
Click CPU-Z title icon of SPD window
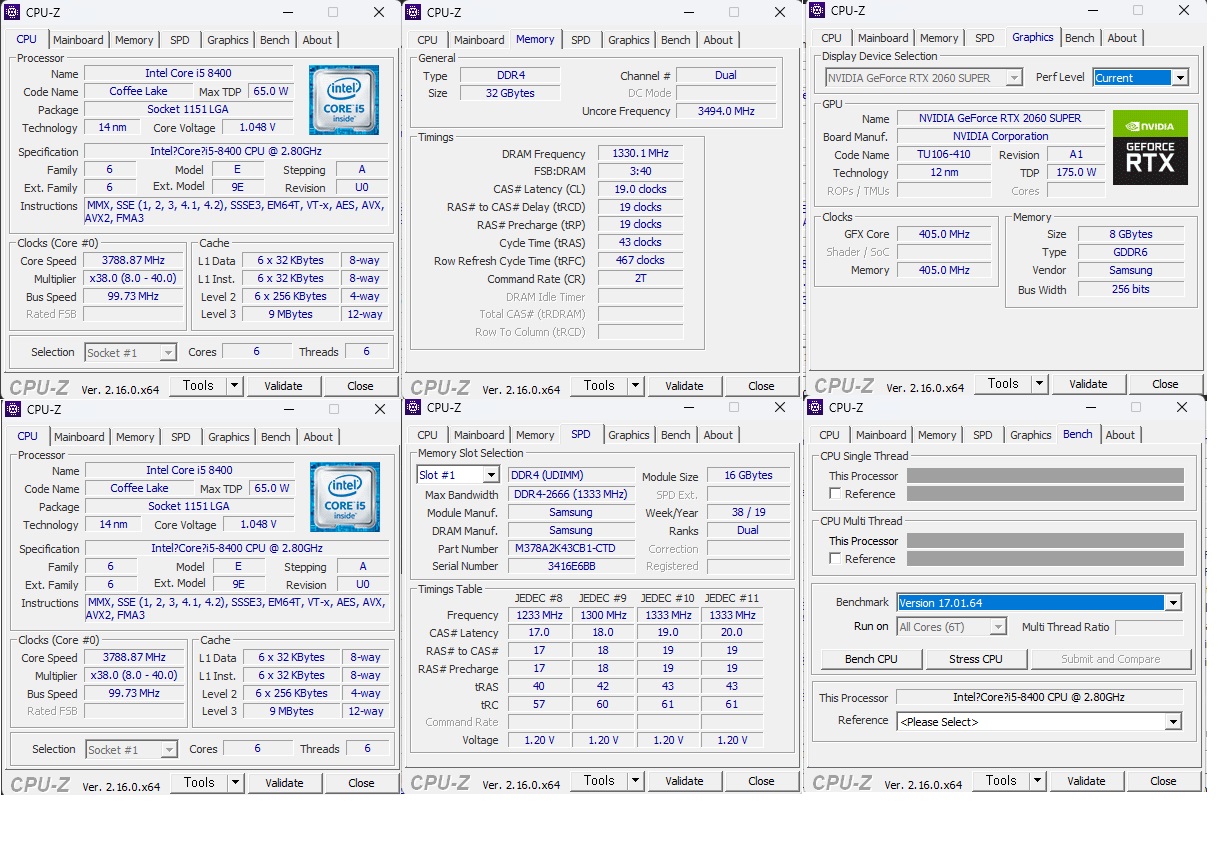pyautogui.click(x=413, y=407)
